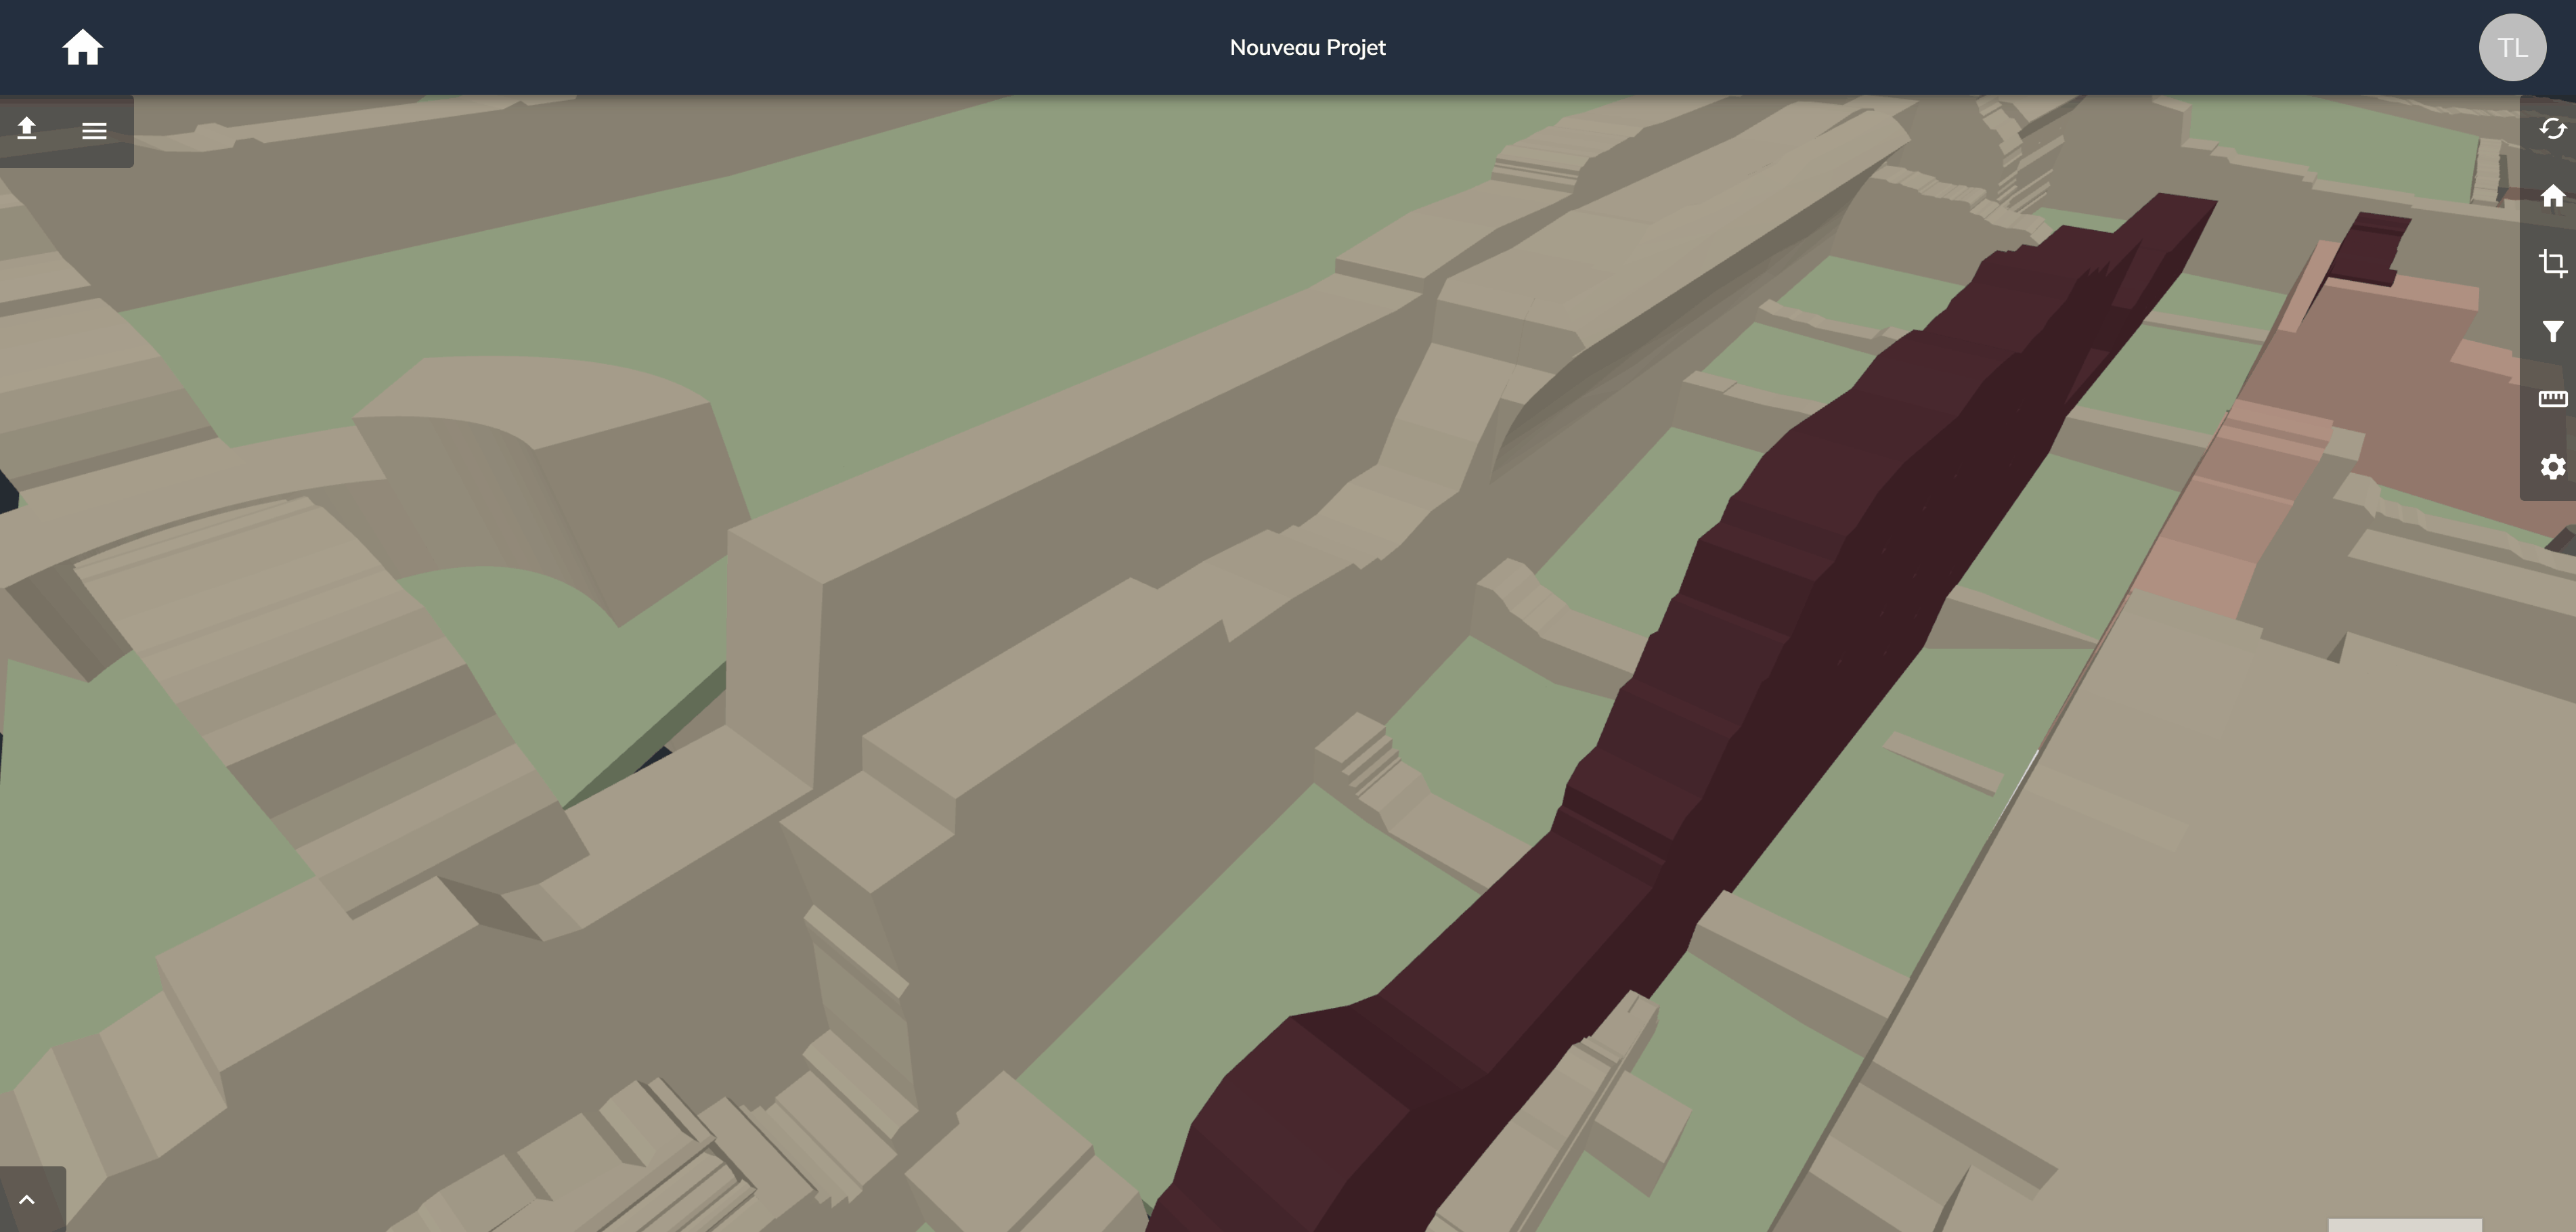Open the TL user avatar menu

point(2512,47)
